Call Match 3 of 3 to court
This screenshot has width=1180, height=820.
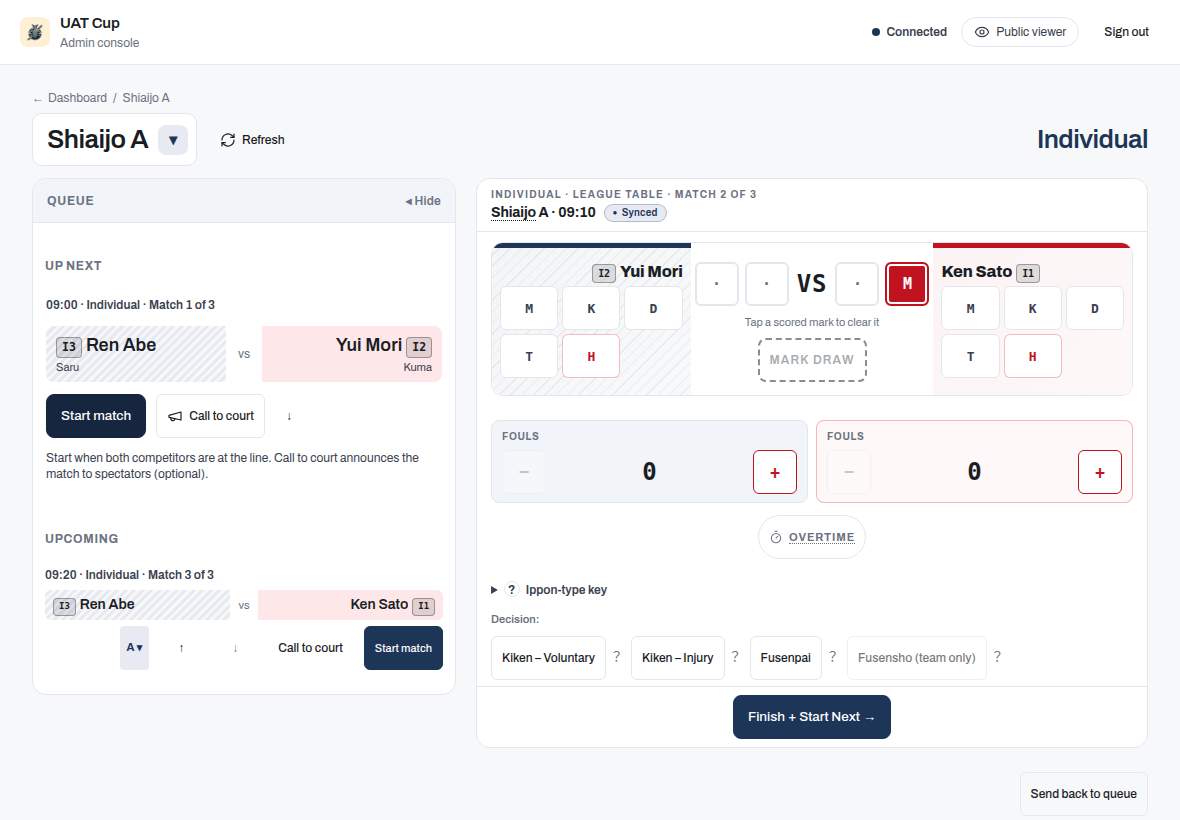pos(310,648)
